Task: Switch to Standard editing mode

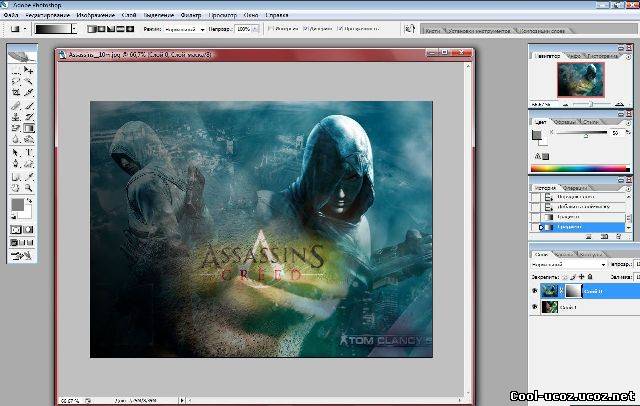Action: [16, 230]
